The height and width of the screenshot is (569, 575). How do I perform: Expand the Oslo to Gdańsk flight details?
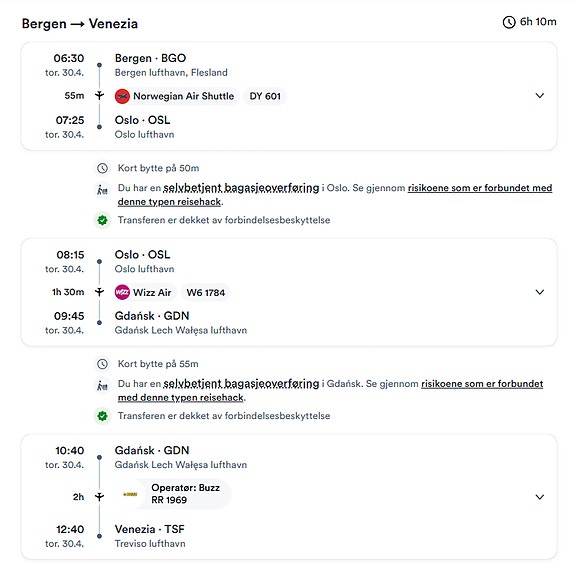539,292
